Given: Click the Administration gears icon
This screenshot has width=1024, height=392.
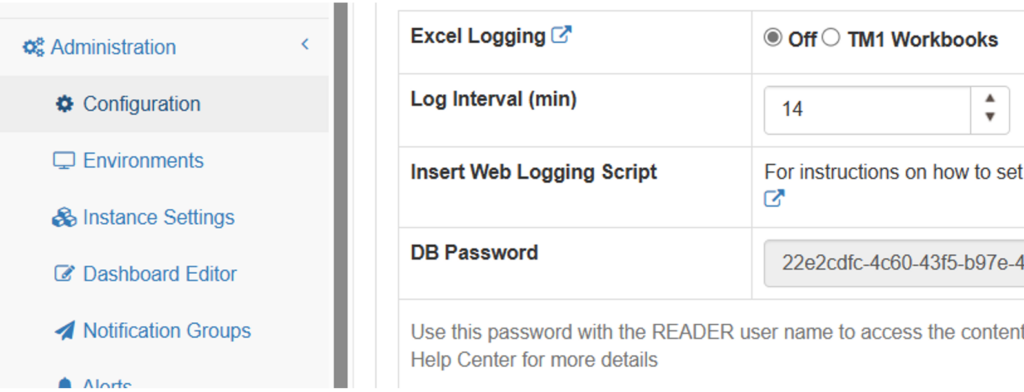Looking at the screenshot, I should tap(33, 47).
